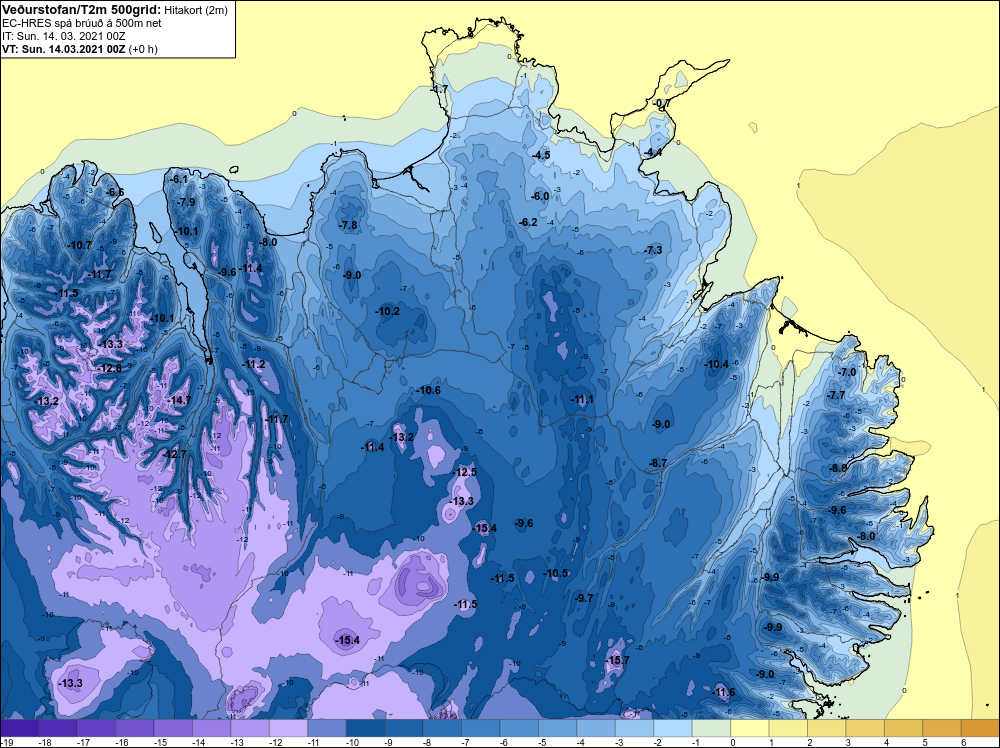Click the -14.7 temperature label

click(179, 400)
